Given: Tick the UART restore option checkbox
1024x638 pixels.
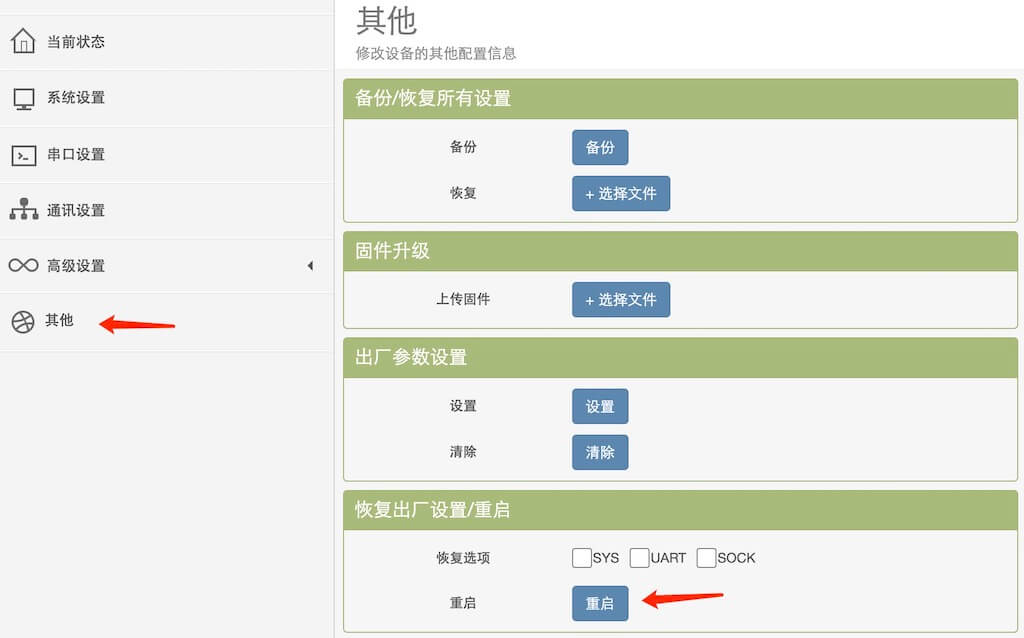Looking at the screenshot, I should [x=640, y=558].
